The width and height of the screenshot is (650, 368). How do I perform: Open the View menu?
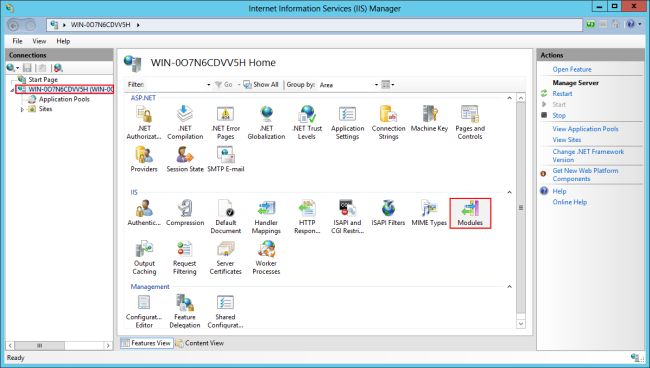[x=39, y=41]
